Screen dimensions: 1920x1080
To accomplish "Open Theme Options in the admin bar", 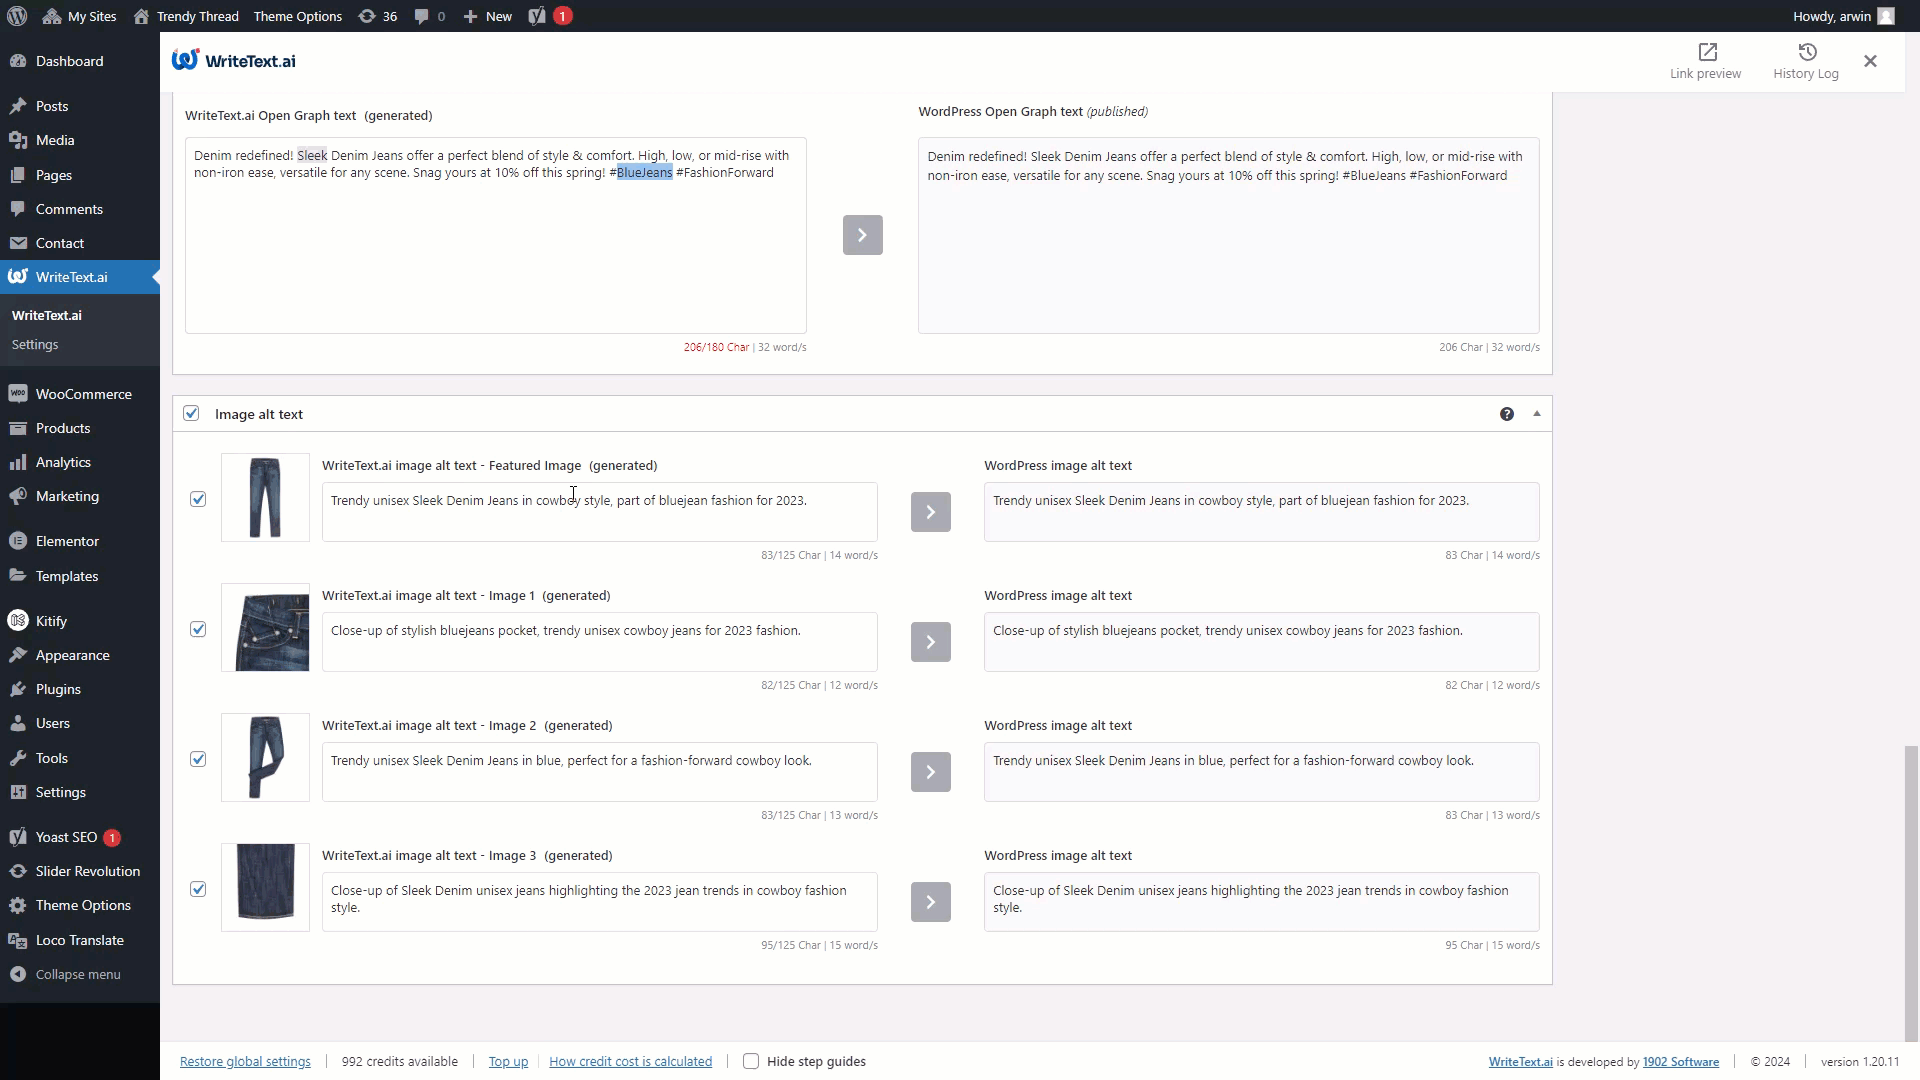I will [297, 16].
